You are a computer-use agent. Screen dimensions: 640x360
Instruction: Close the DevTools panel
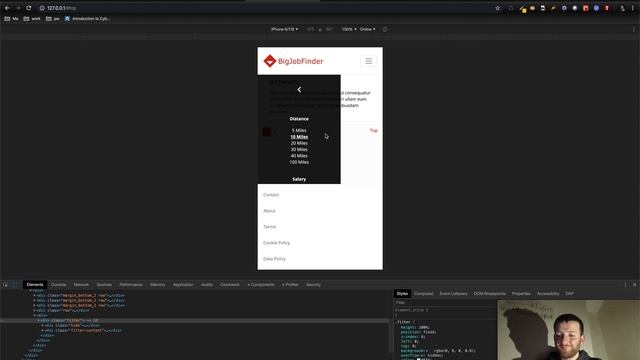pos(634,284)
